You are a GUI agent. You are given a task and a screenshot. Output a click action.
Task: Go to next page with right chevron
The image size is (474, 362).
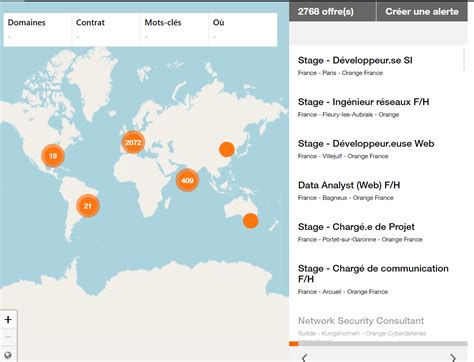point(453,358)
